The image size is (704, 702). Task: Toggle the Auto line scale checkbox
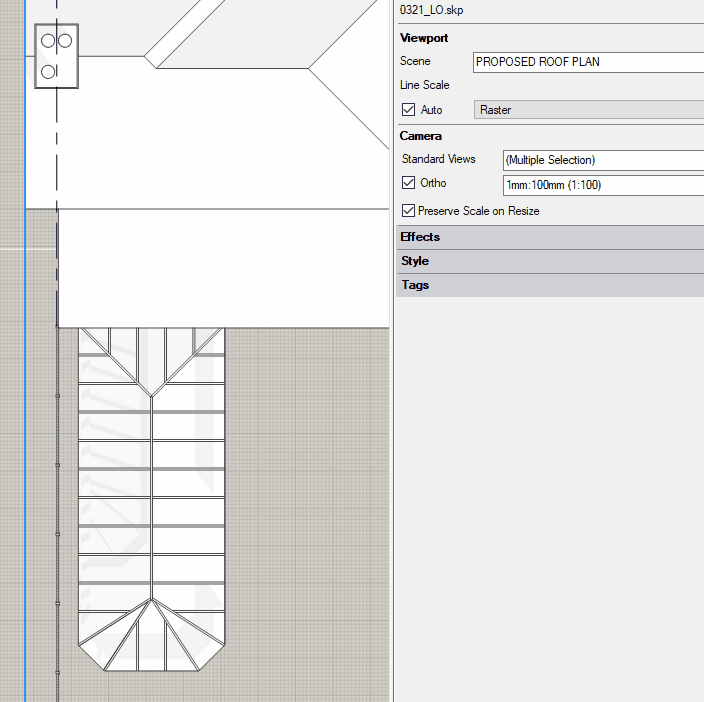[408, 110]
